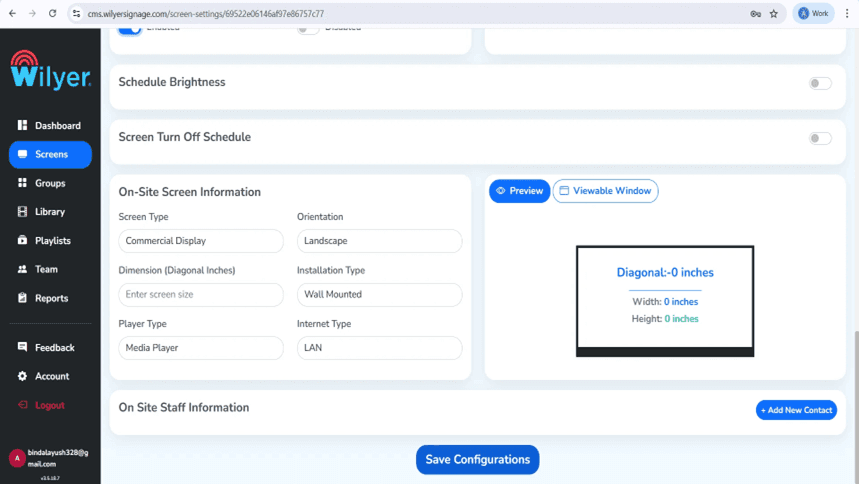Reload the page
The width and height of the screenshot is (859, 484).
53,14
